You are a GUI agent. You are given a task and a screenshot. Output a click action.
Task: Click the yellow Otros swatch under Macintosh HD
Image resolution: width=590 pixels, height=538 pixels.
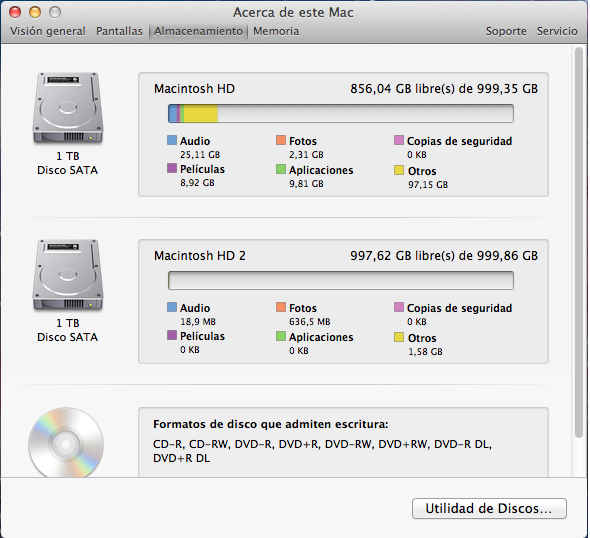point(399,170)
